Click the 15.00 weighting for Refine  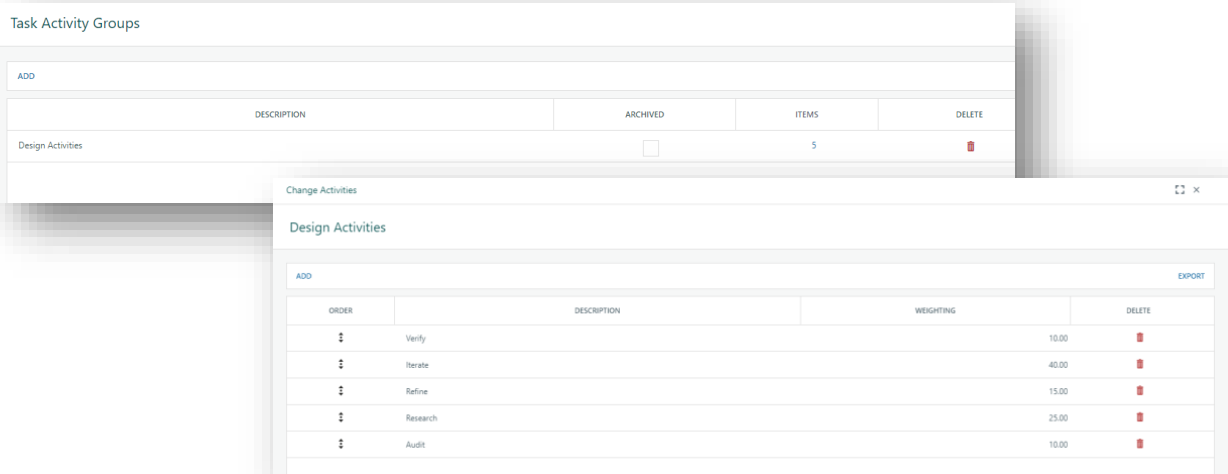[x=1058, y=391]
